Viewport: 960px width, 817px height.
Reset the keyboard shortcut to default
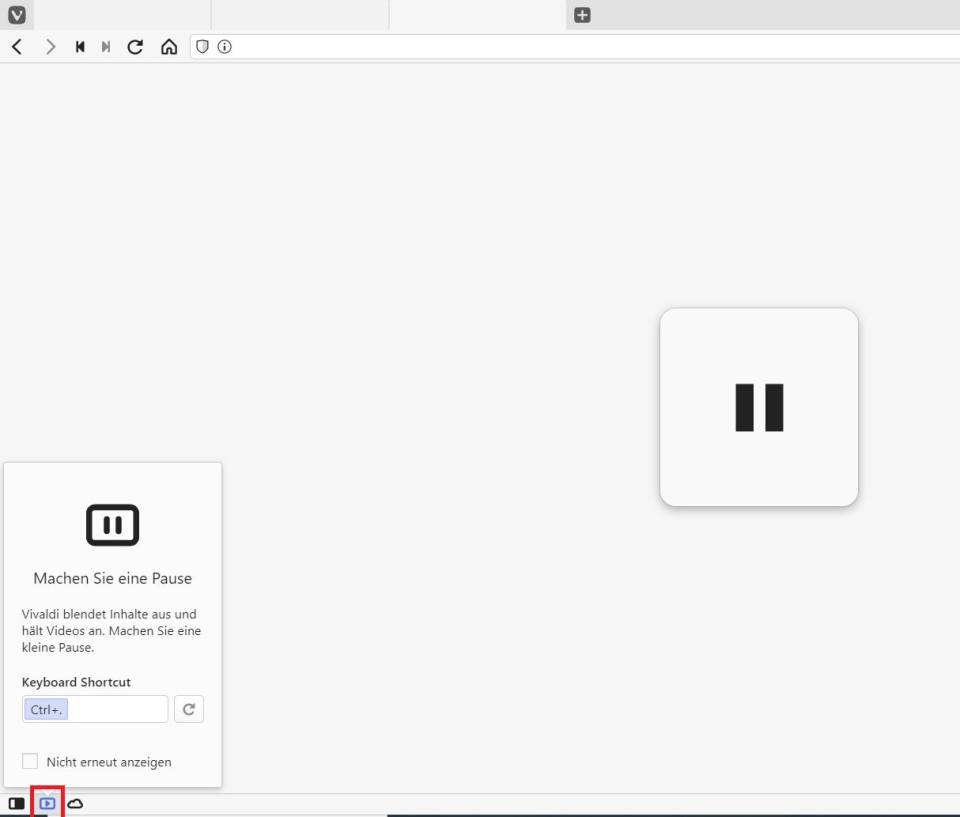click(189, 709)
